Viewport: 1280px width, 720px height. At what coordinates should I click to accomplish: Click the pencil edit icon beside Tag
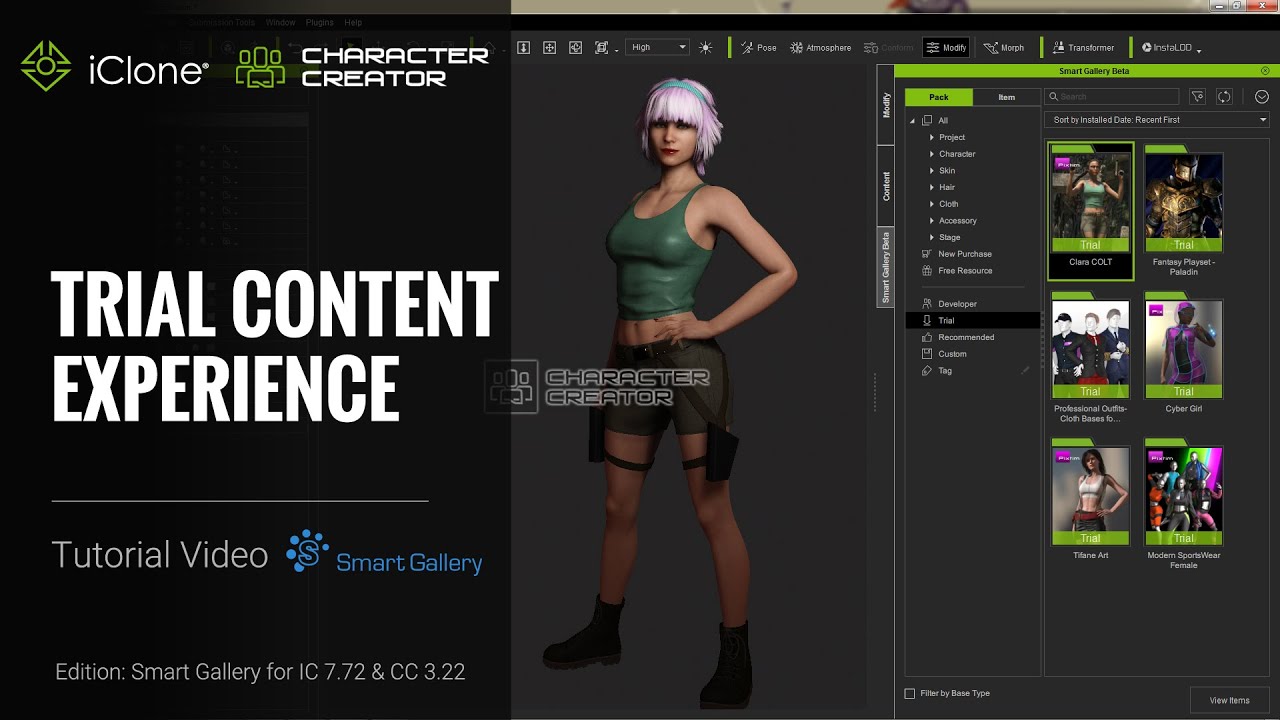click(x=1025, y=371)
